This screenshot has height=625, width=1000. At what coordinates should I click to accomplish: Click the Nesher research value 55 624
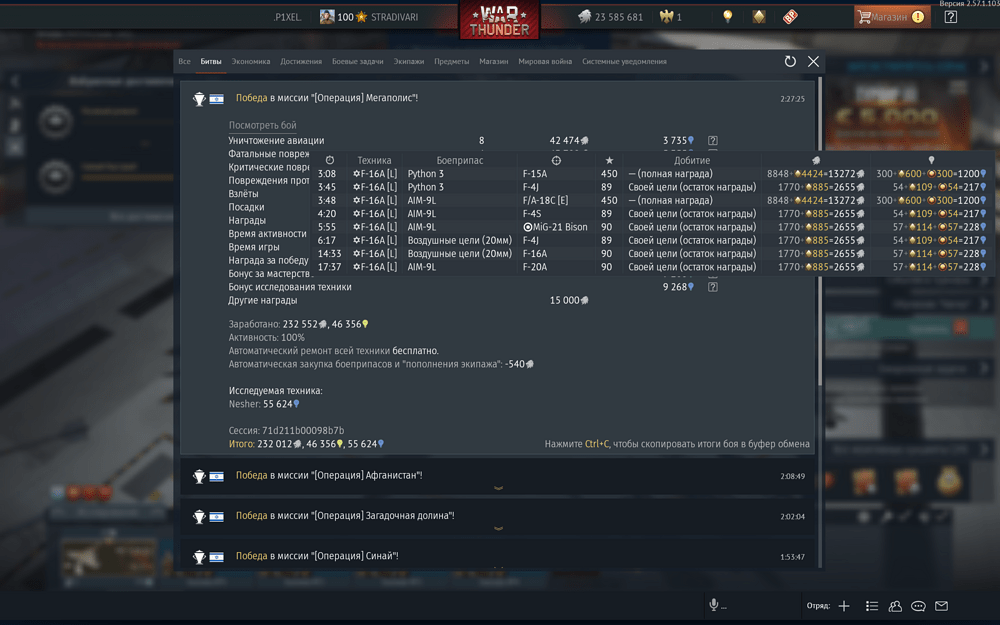[x=281, y=404]
